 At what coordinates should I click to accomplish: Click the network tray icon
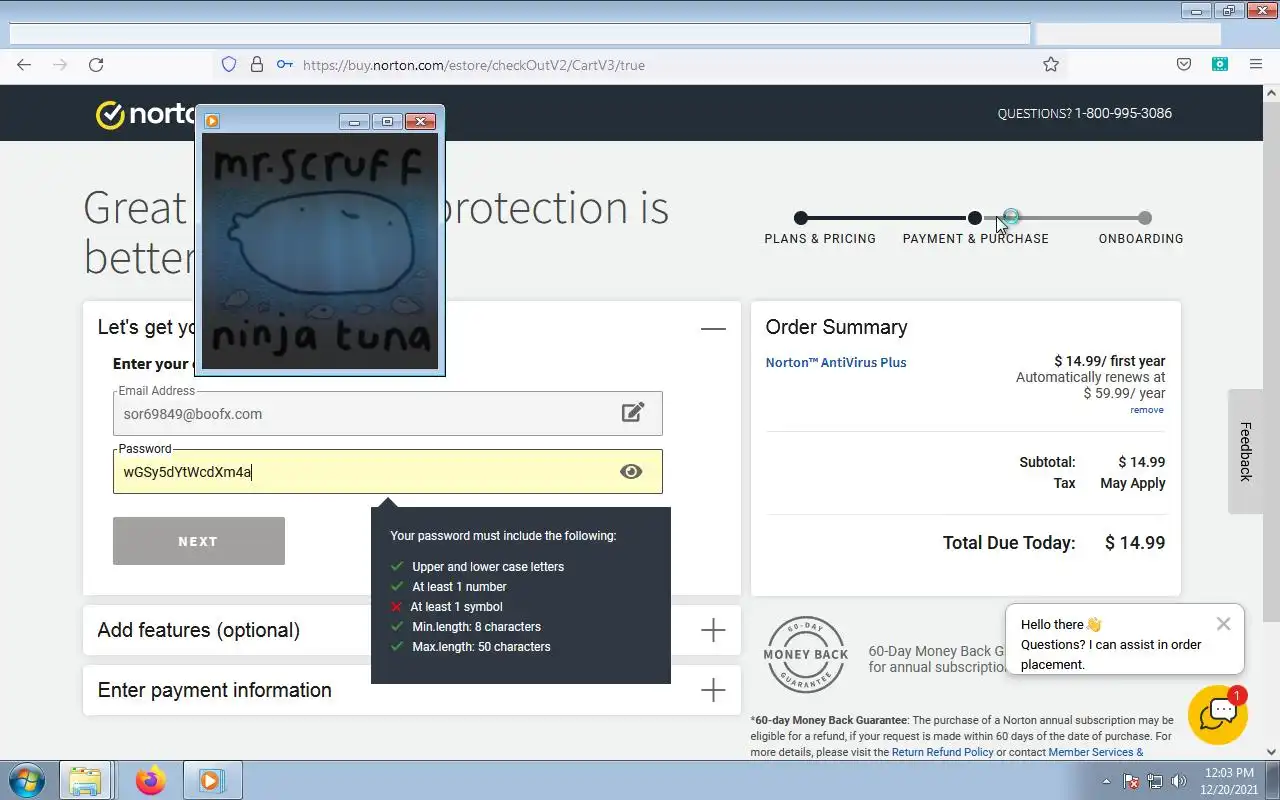click(1155, 781)
